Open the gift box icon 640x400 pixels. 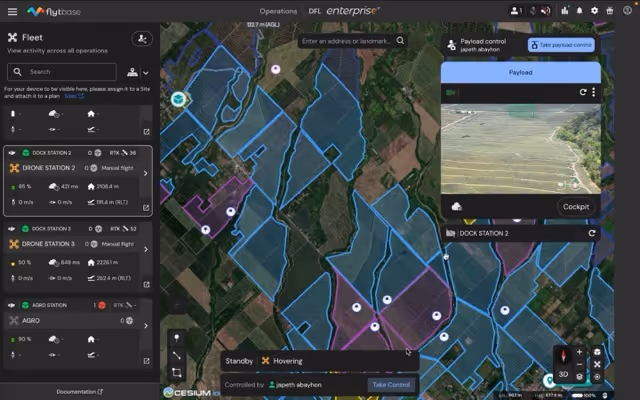pyautogui.click(x=610, y=11)
